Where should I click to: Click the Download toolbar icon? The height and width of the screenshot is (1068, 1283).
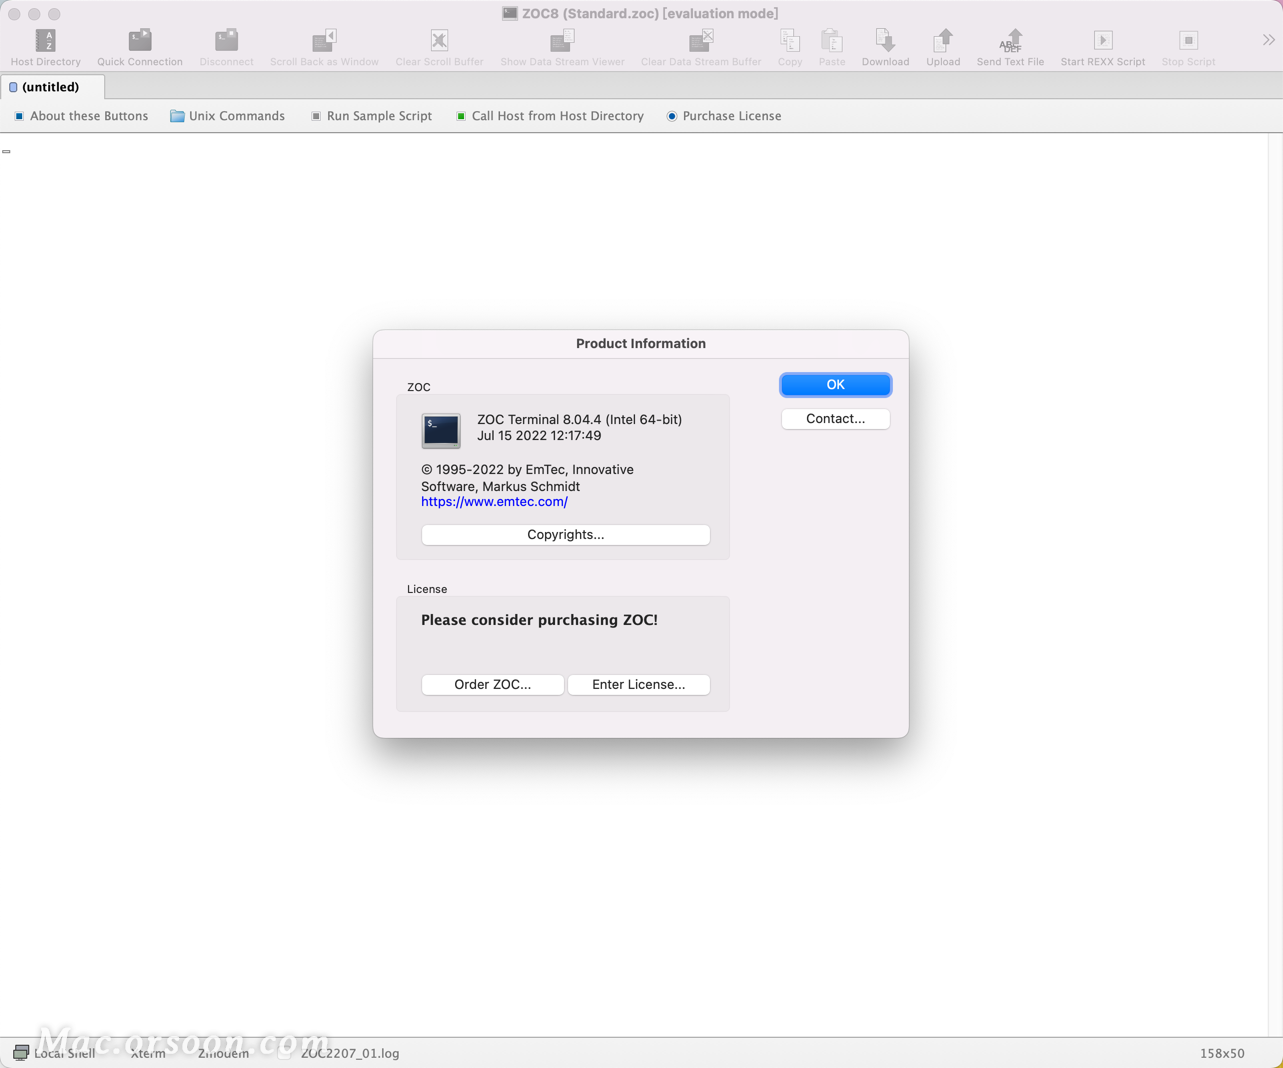pyautogui.click(x=885, y=40)
